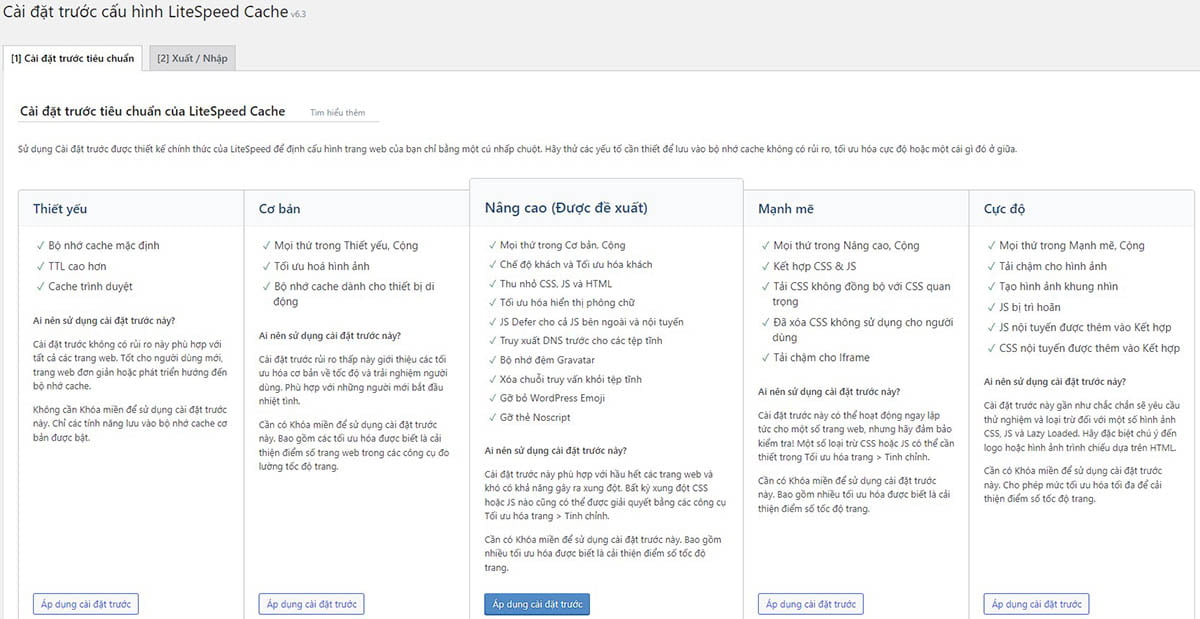Click the heading Cài đặt trước tiêu chuẩn của LiteSpeed Cache
This screenshot has height=619, width=1200.
tap(153, 112)
